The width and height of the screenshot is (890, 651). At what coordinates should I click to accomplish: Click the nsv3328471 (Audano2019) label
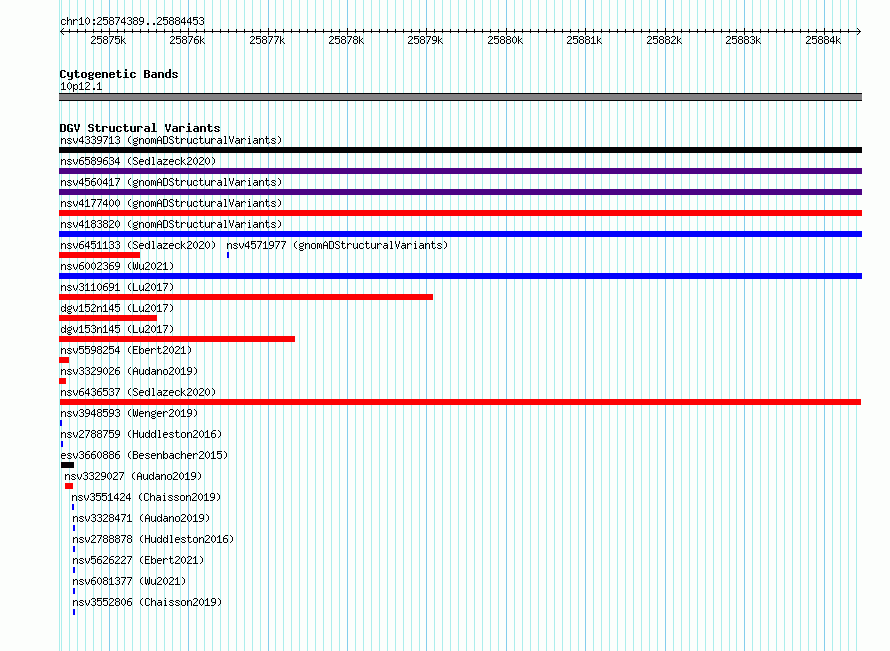[141, 518]
